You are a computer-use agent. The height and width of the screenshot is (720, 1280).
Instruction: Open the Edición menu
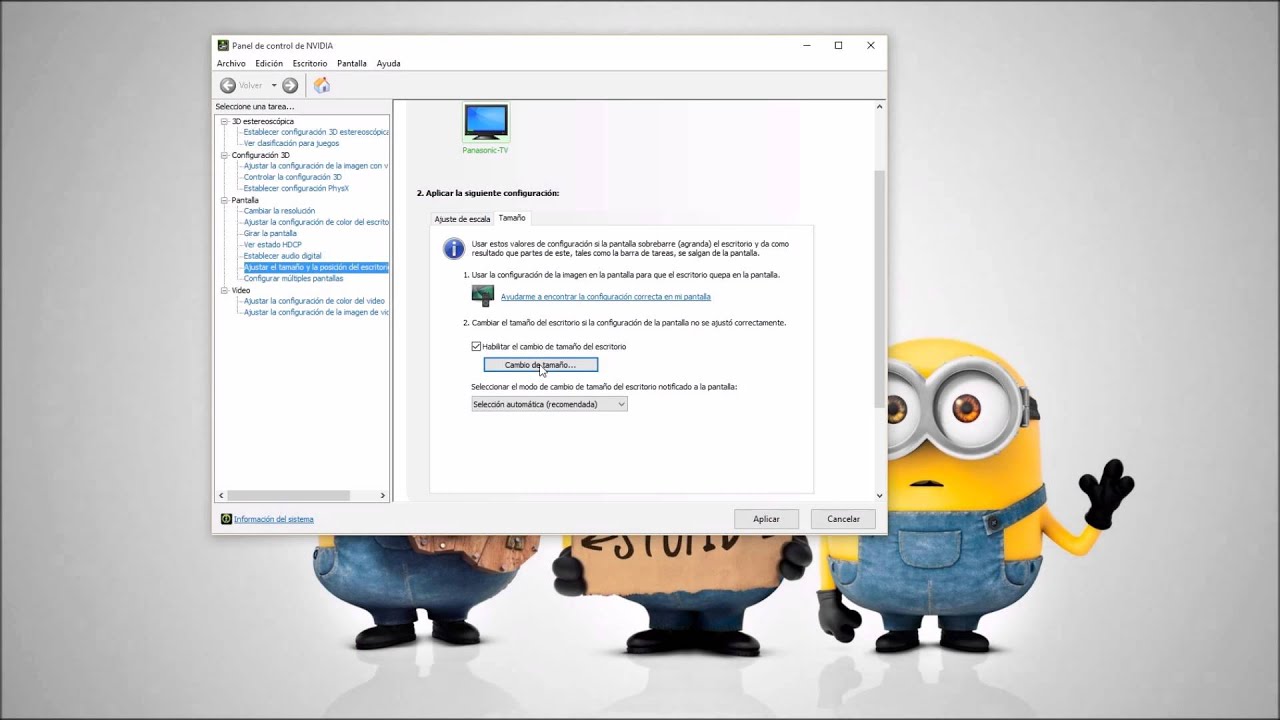[x=269, y=63]
